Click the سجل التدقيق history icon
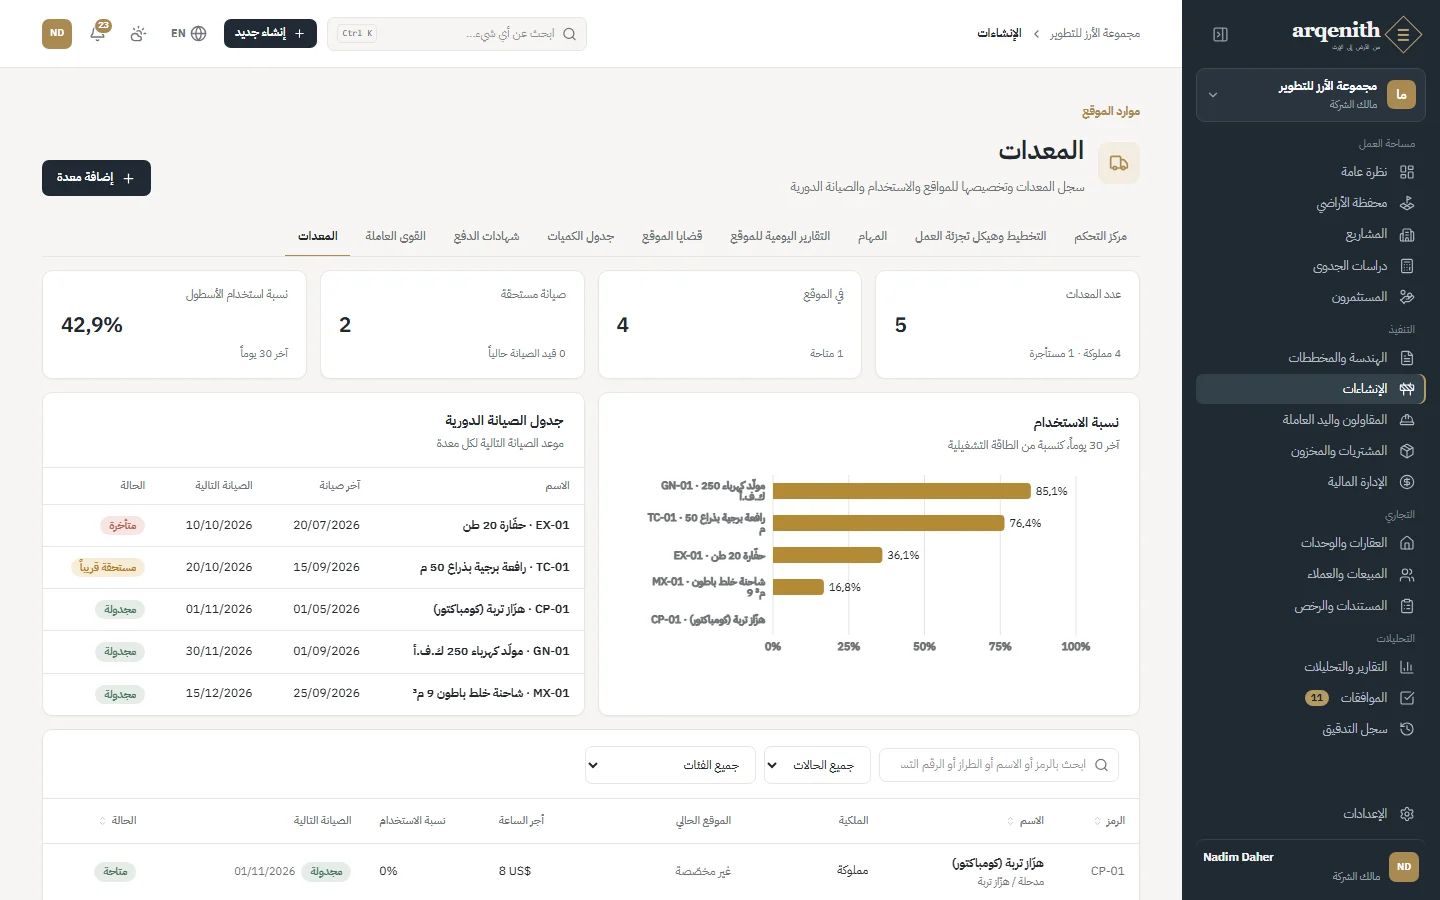1440x900 pixels. pos(1407,729)
